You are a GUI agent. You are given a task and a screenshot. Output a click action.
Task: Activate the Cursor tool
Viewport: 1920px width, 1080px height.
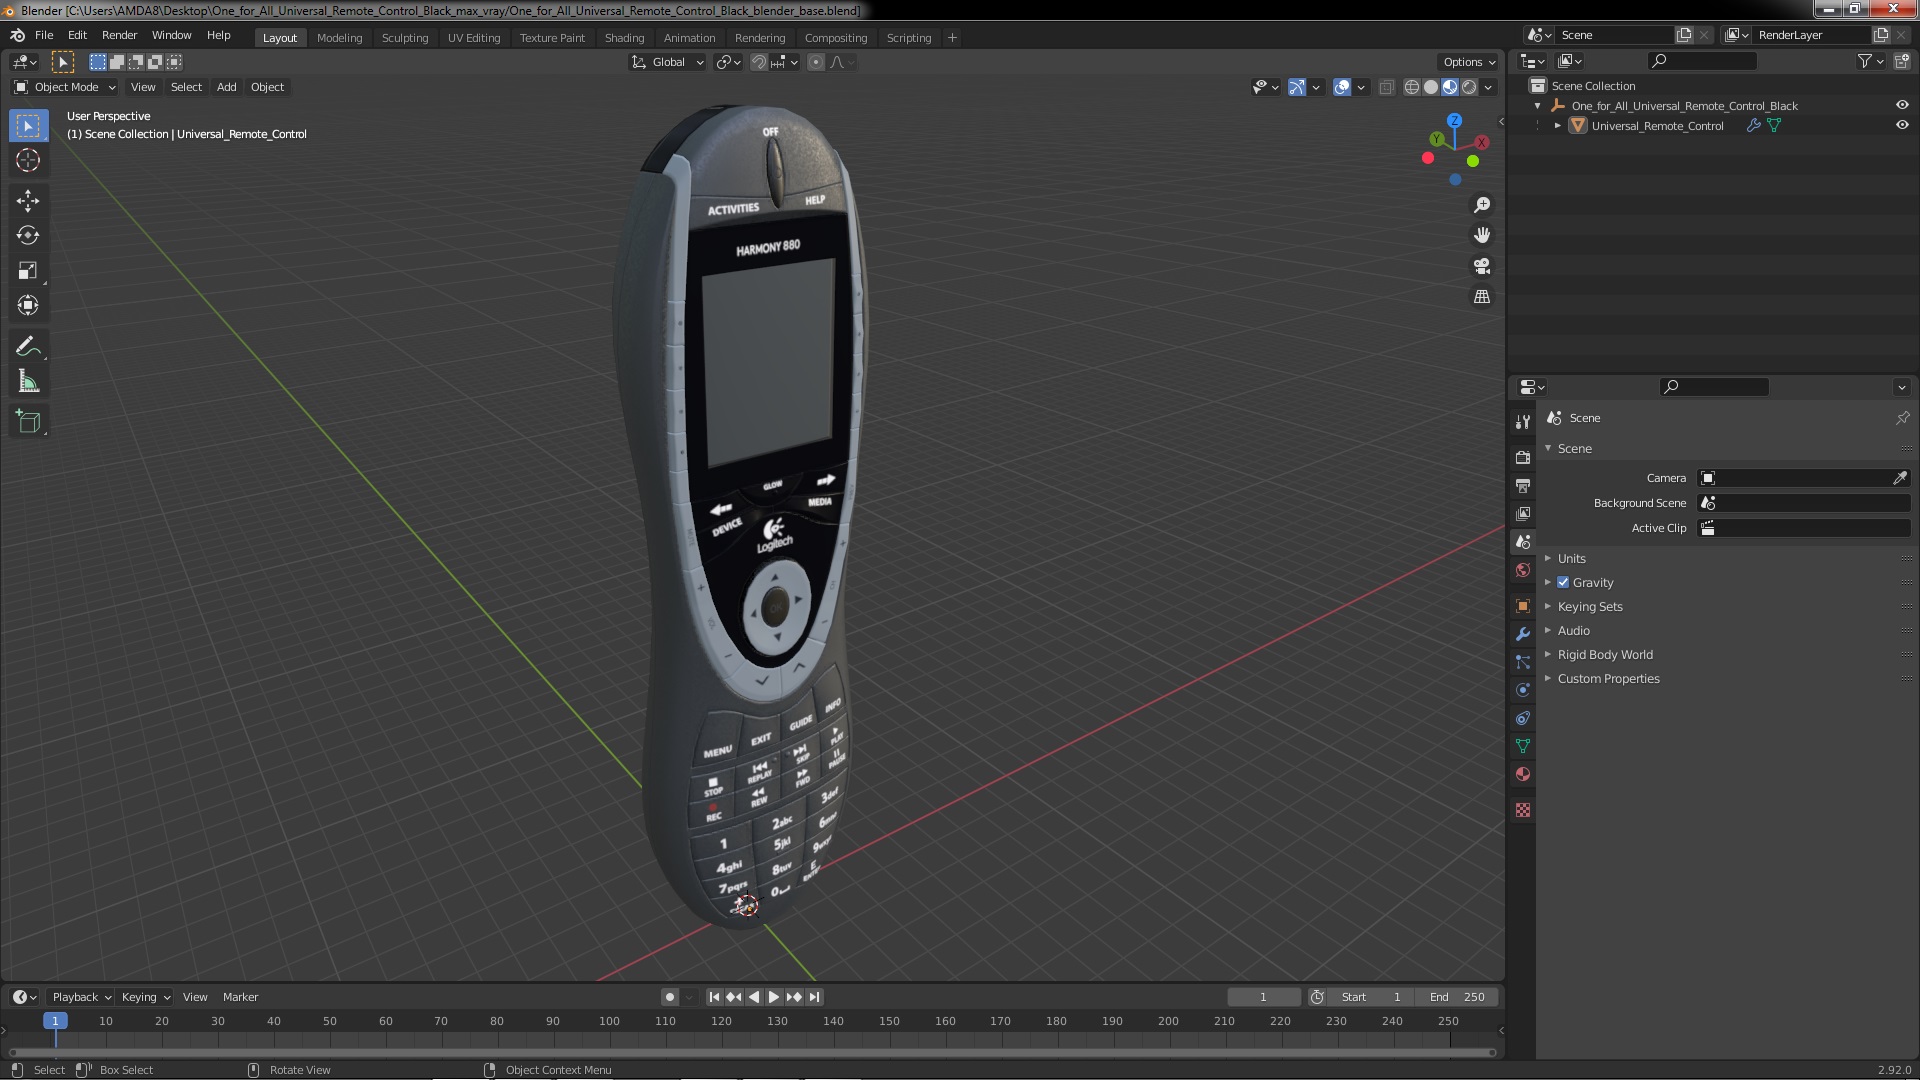point(28,160)
